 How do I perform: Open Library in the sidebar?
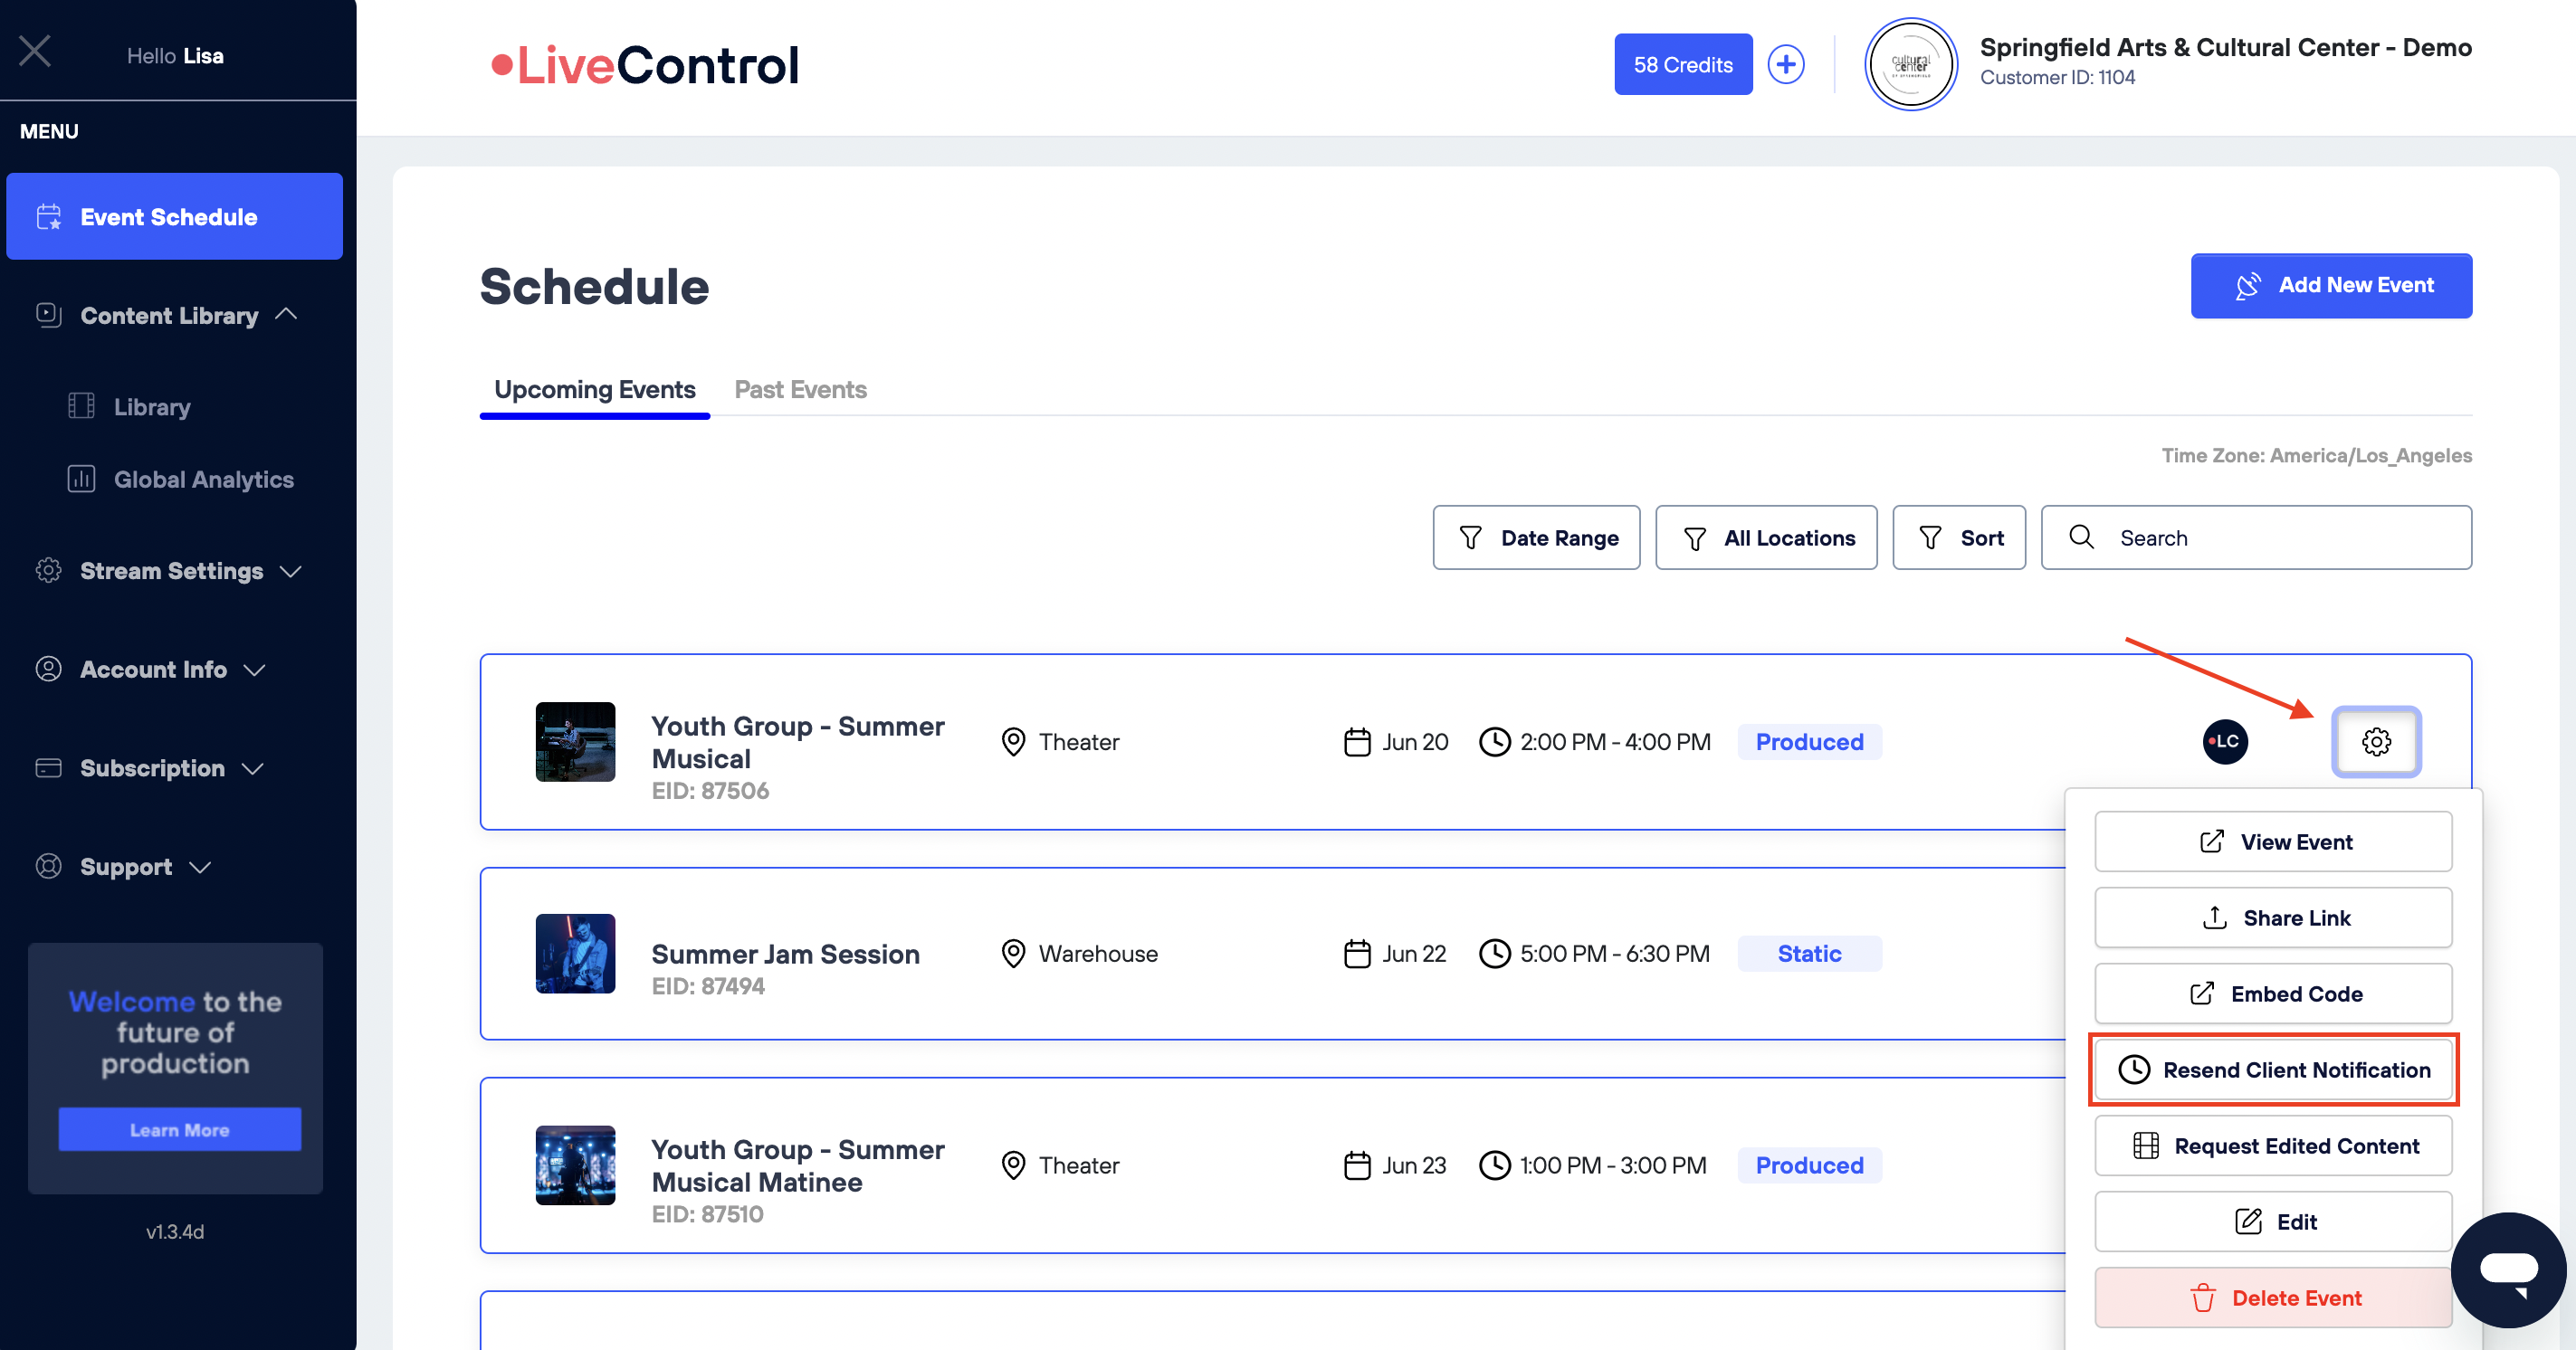click(x=151, y=407)
